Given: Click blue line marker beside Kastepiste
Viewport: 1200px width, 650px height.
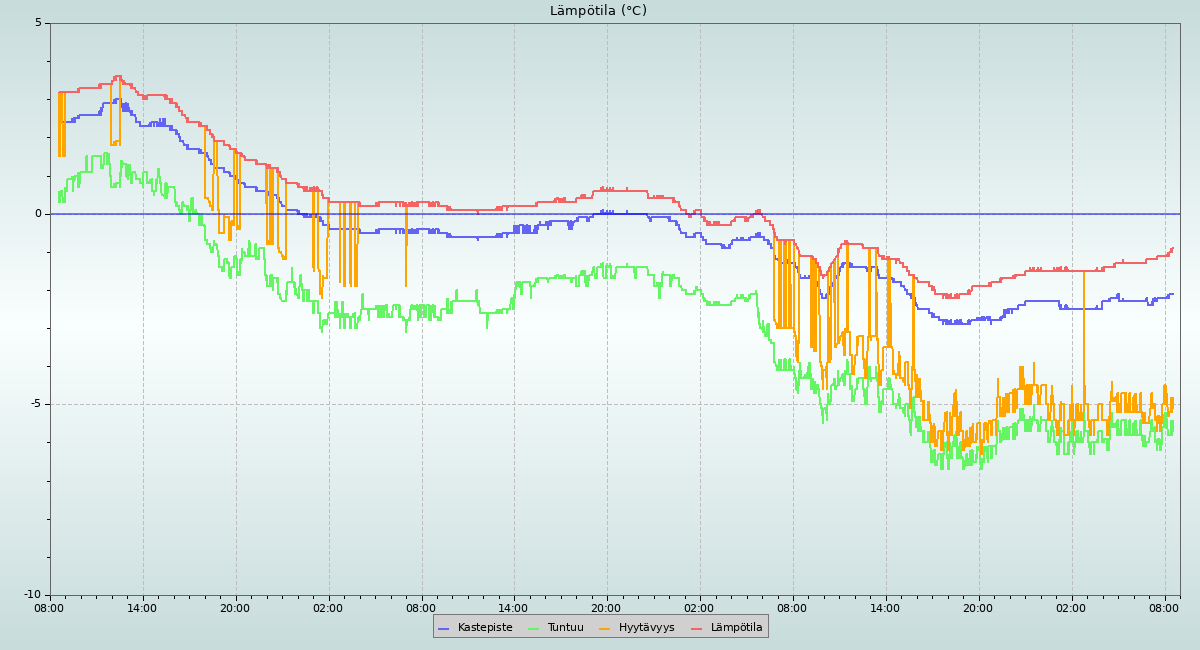Looking at the screenshot, I should [444, 628].
